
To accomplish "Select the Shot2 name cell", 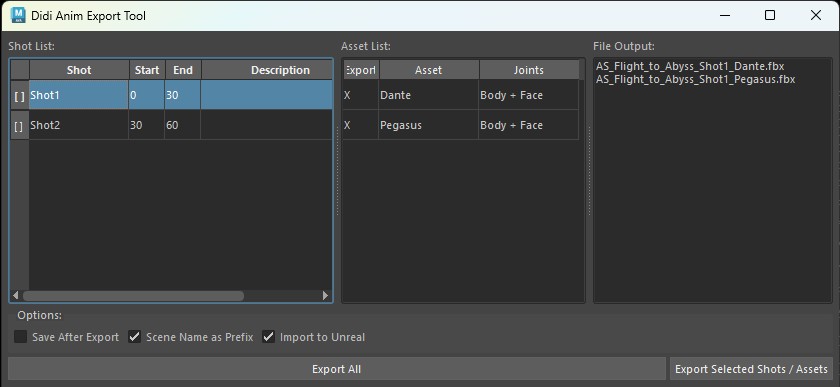I will [79, 125].
